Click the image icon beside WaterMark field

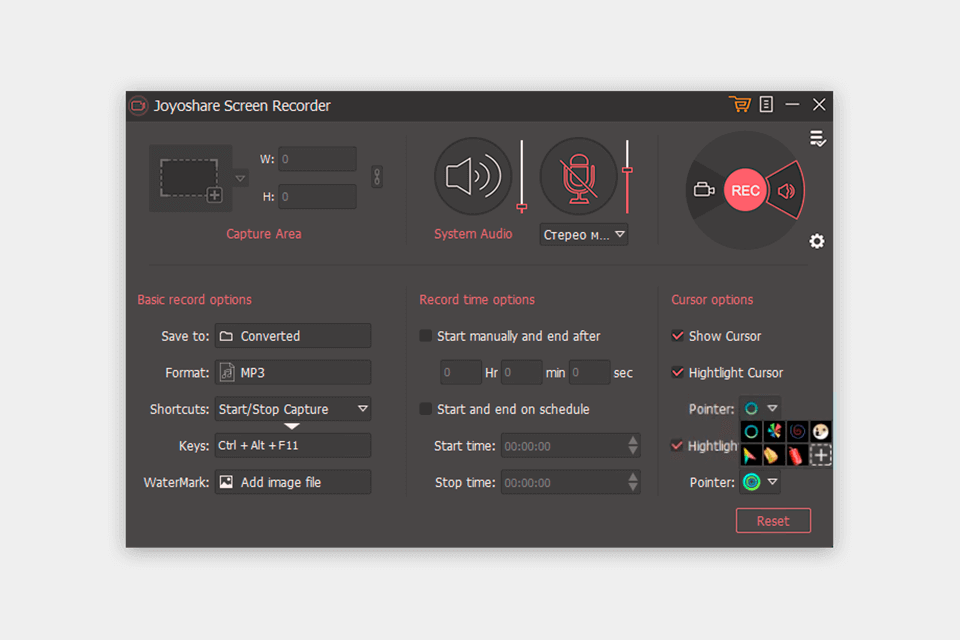(226, 482)
